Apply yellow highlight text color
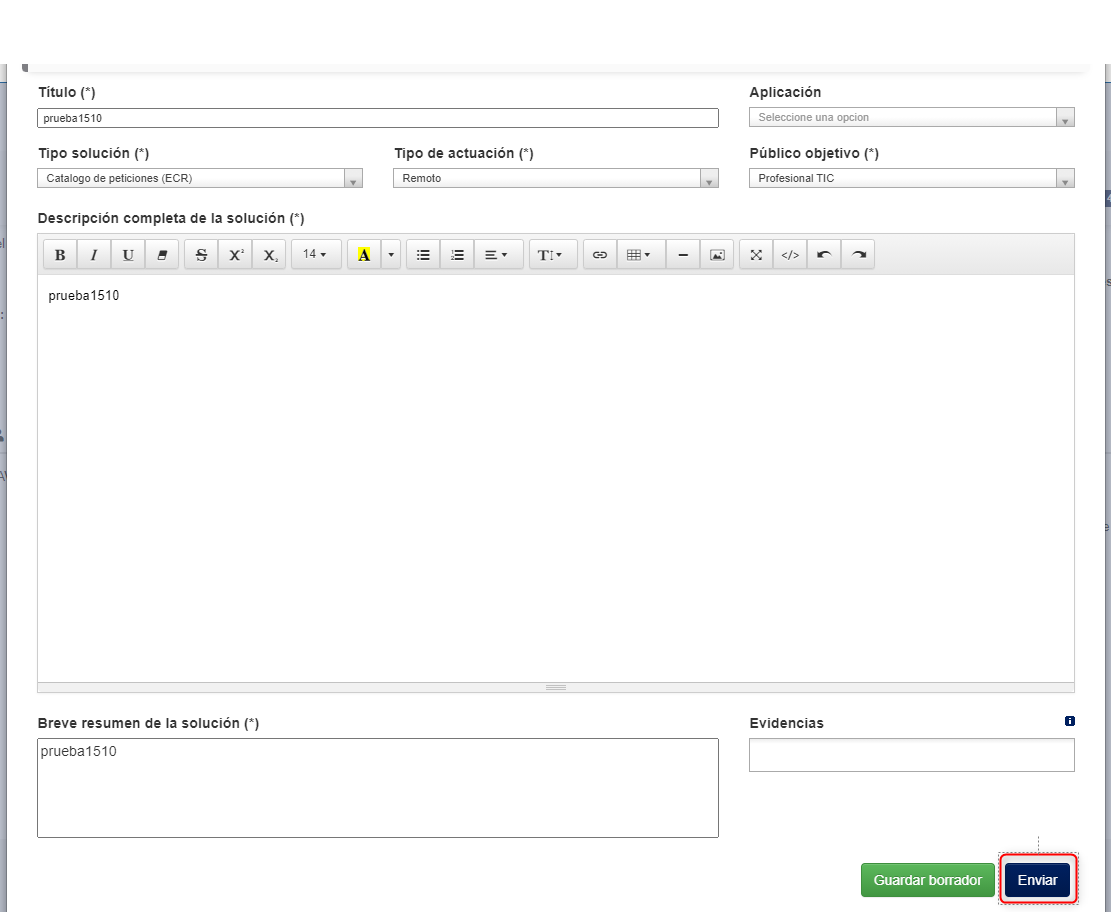The height and width of the screenshot is (912, 1111). pyautogui.click(x=364, y=254)
